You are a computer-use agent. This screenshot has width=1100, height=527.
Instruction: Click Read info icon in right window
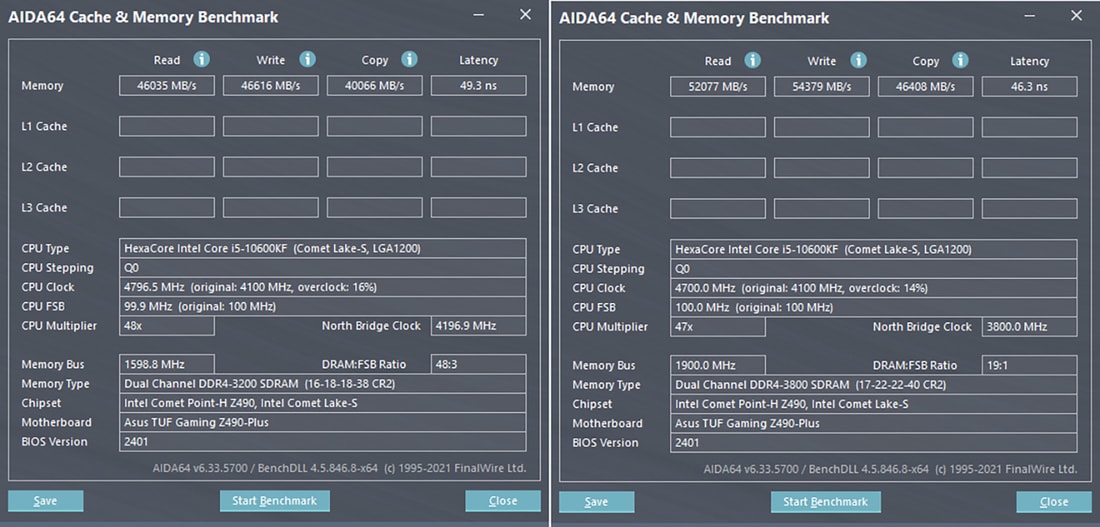pos(752,61)
